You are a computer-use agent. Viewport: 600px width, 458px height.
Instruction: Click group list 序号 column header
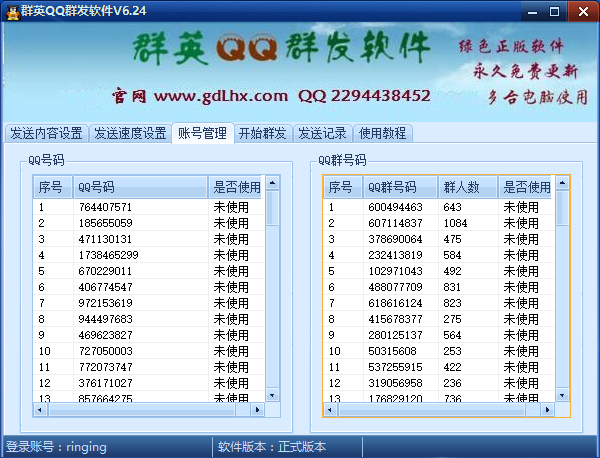coord(343,187)
